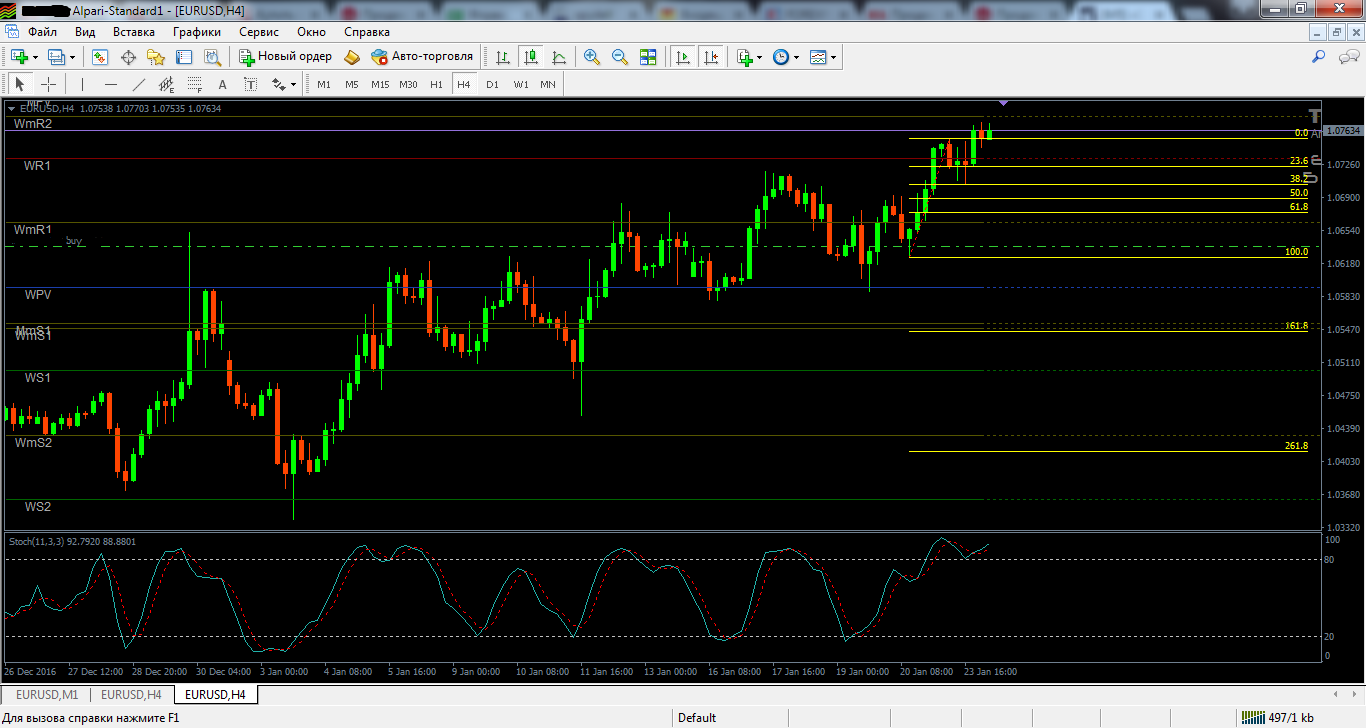1366x728 pixels.
Task: Expand the profiles dropdown arrow
Action: click(72, 57)
